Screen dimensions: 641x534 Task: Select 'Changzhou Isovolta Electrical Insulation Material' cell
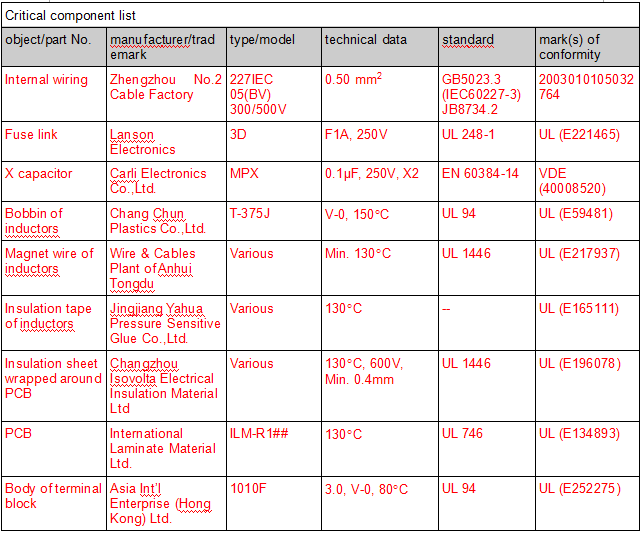(166, 386)
